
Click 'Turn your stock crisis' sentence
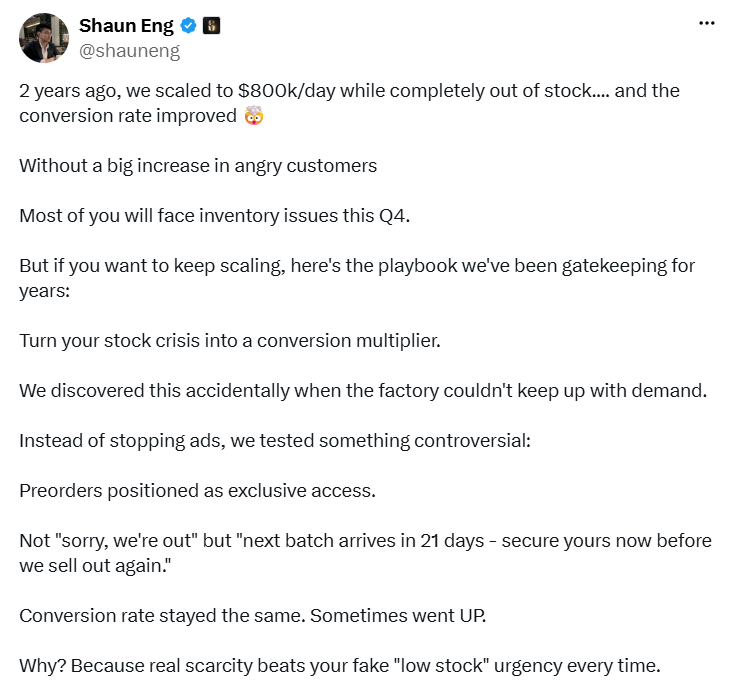230,341
